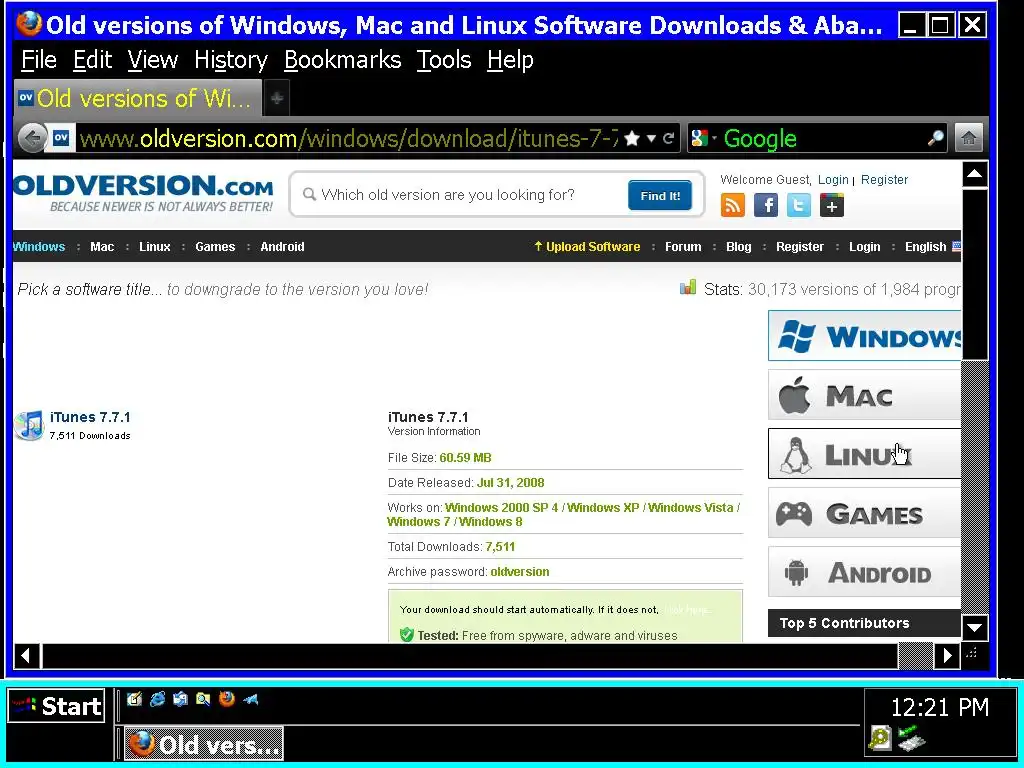Open Linux in the dark navigation bar
The image size is (1024, 768).
[155, 246]
